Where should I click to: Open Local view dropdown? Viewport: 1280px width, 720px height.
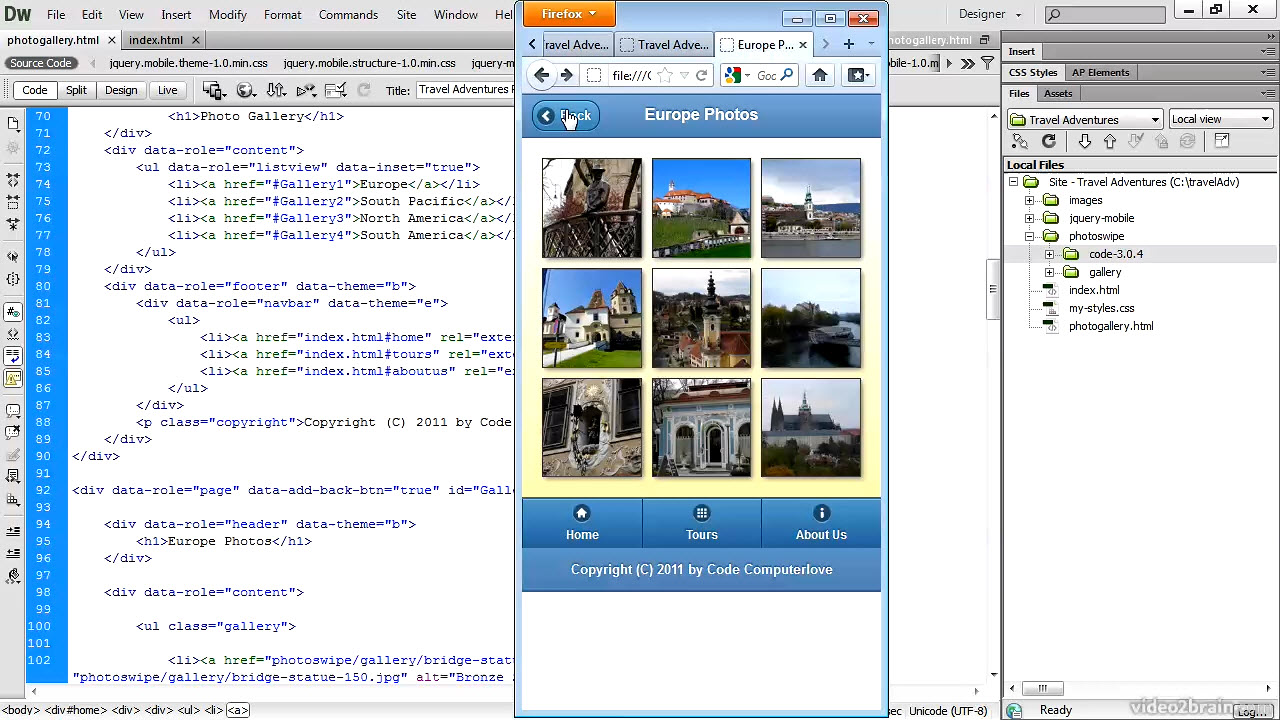click(1220, 119)
